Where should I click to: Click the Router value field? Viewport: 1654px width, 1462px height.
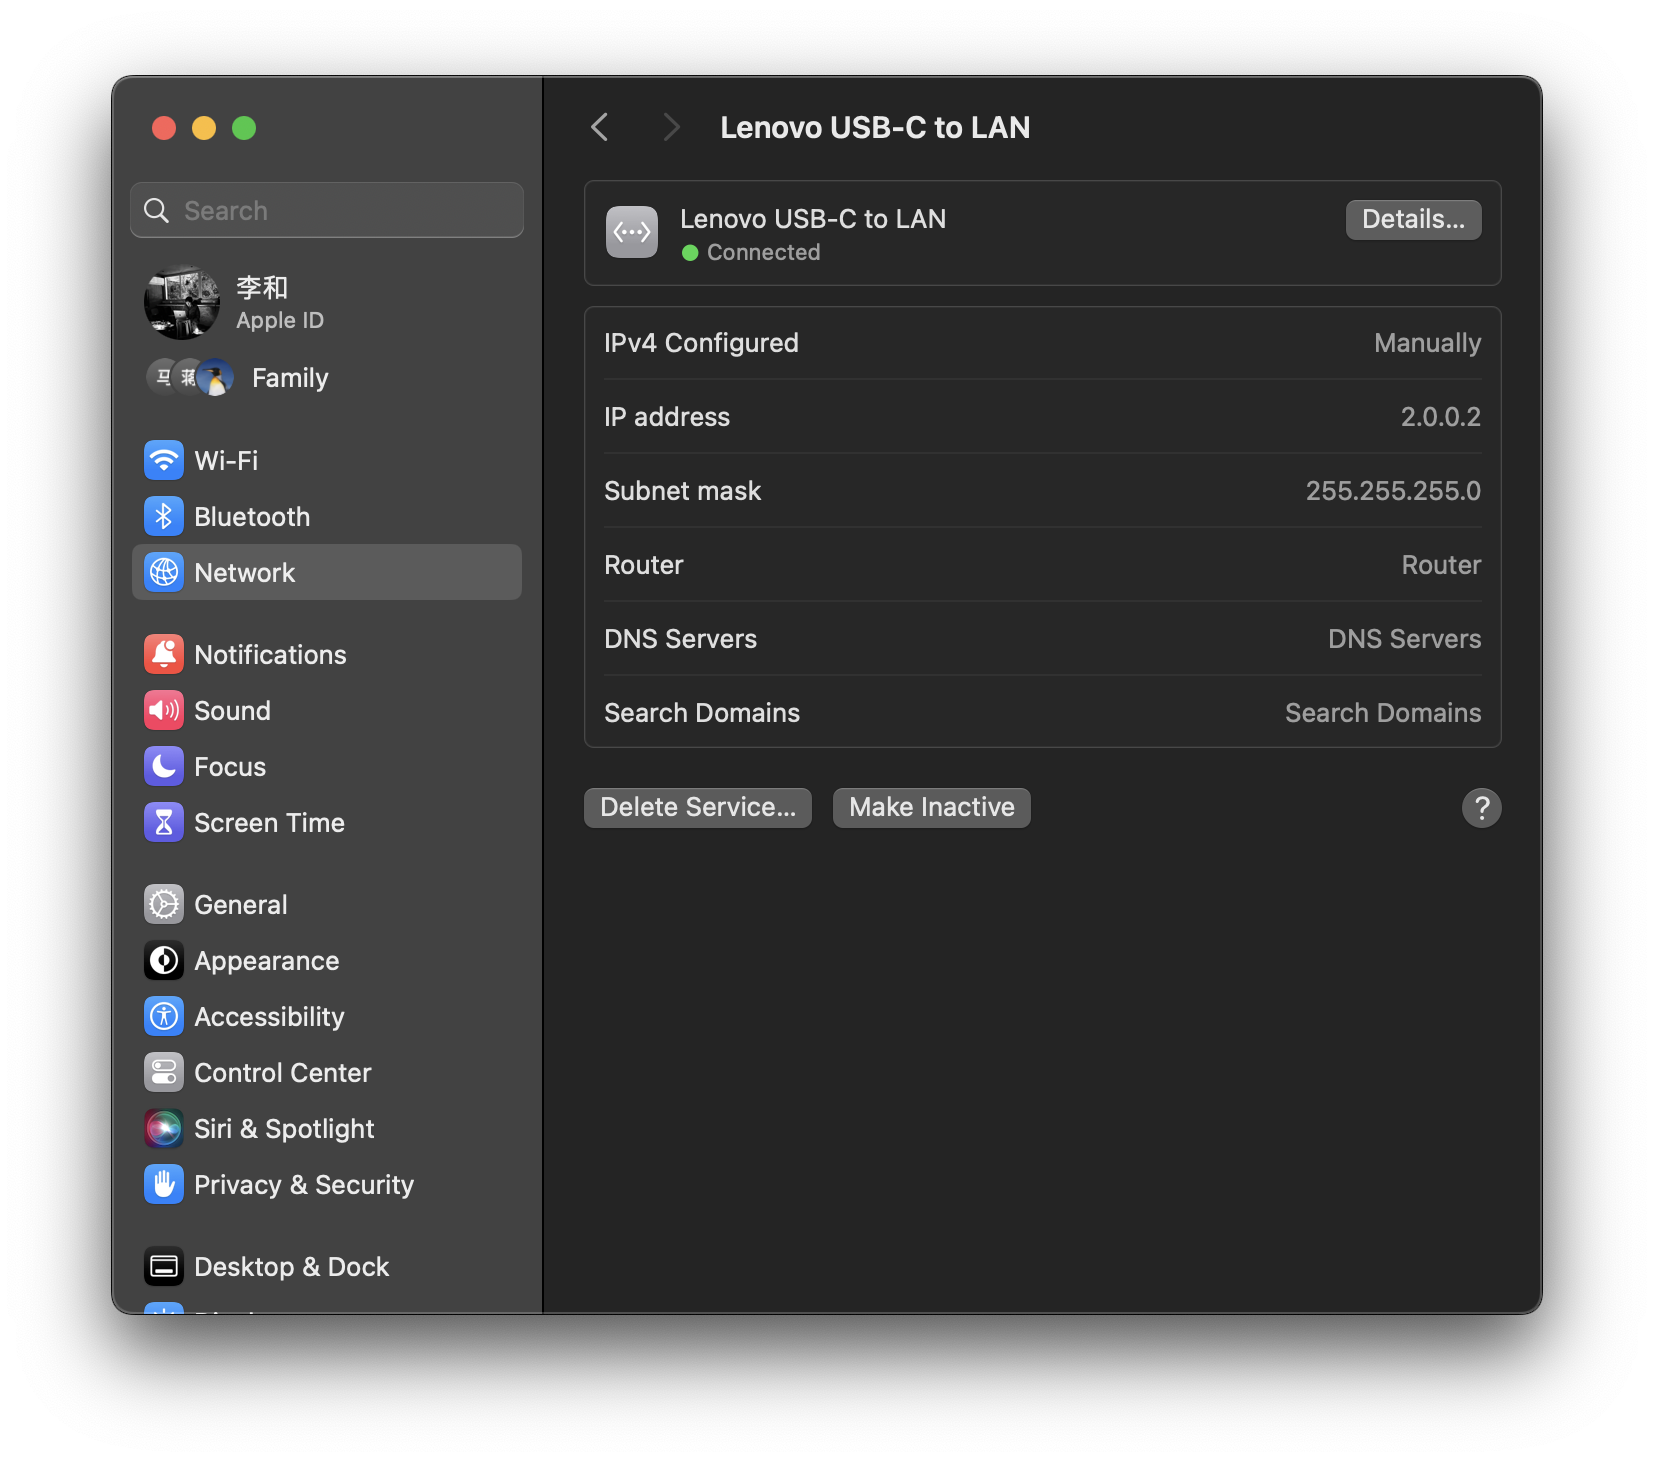point(1441,565)
